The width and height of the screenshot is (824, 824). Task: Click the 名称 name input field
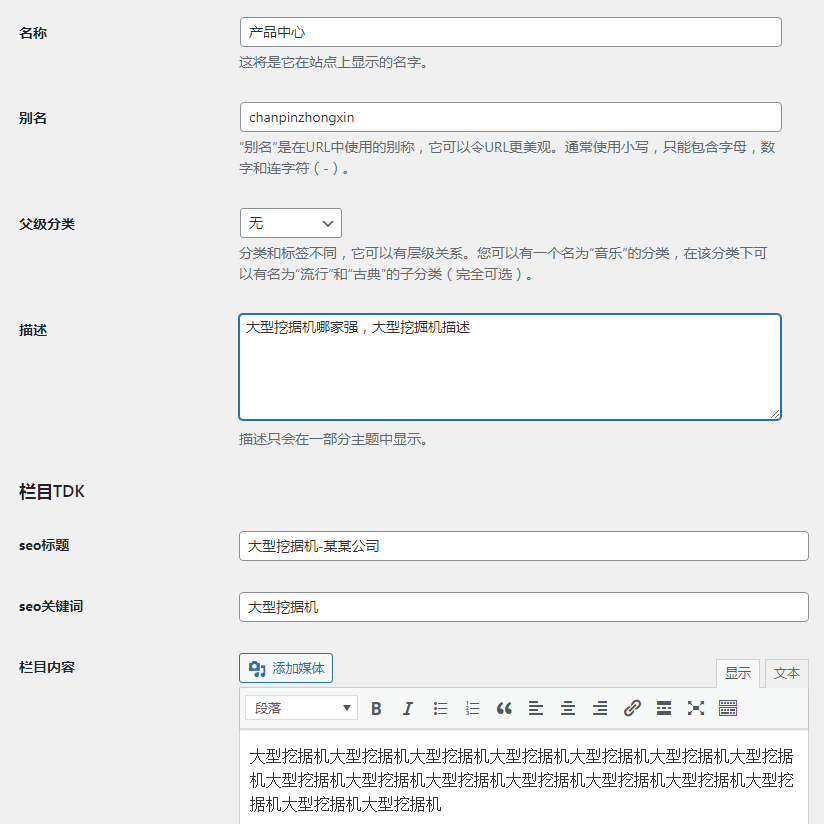tap(509, 32)
